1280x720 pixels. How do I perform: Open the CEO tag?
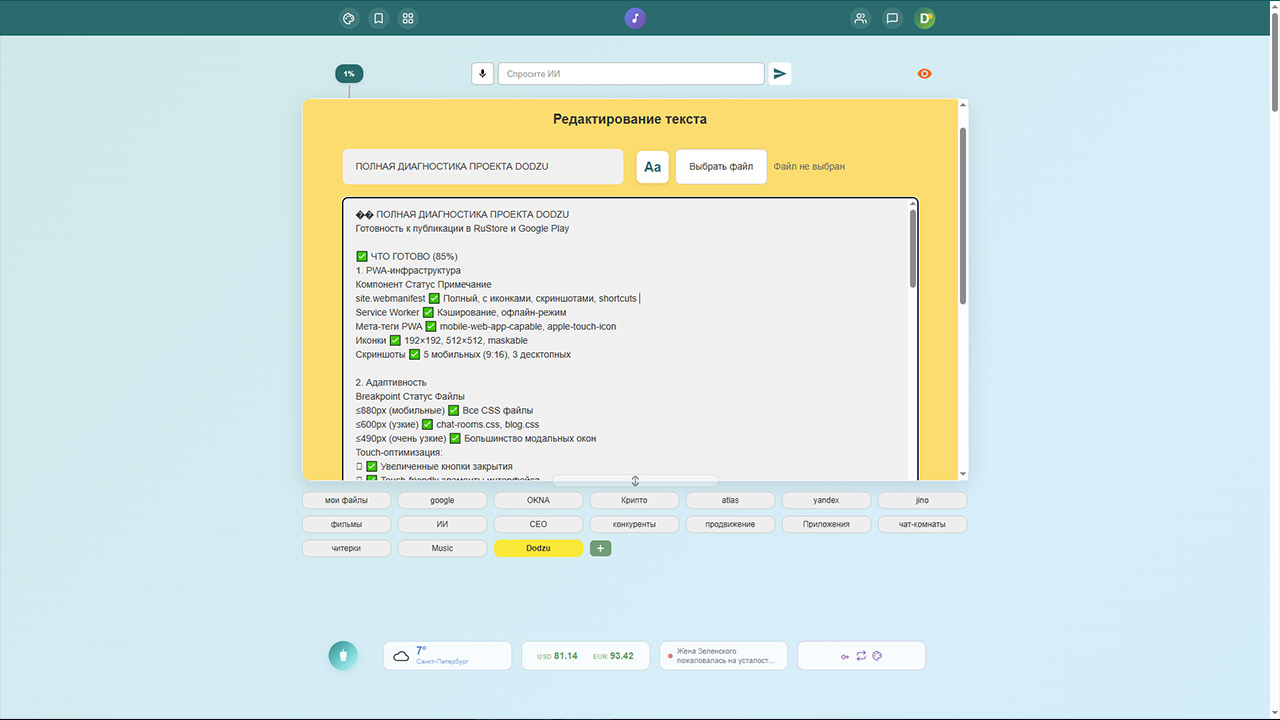coord(538,524)
